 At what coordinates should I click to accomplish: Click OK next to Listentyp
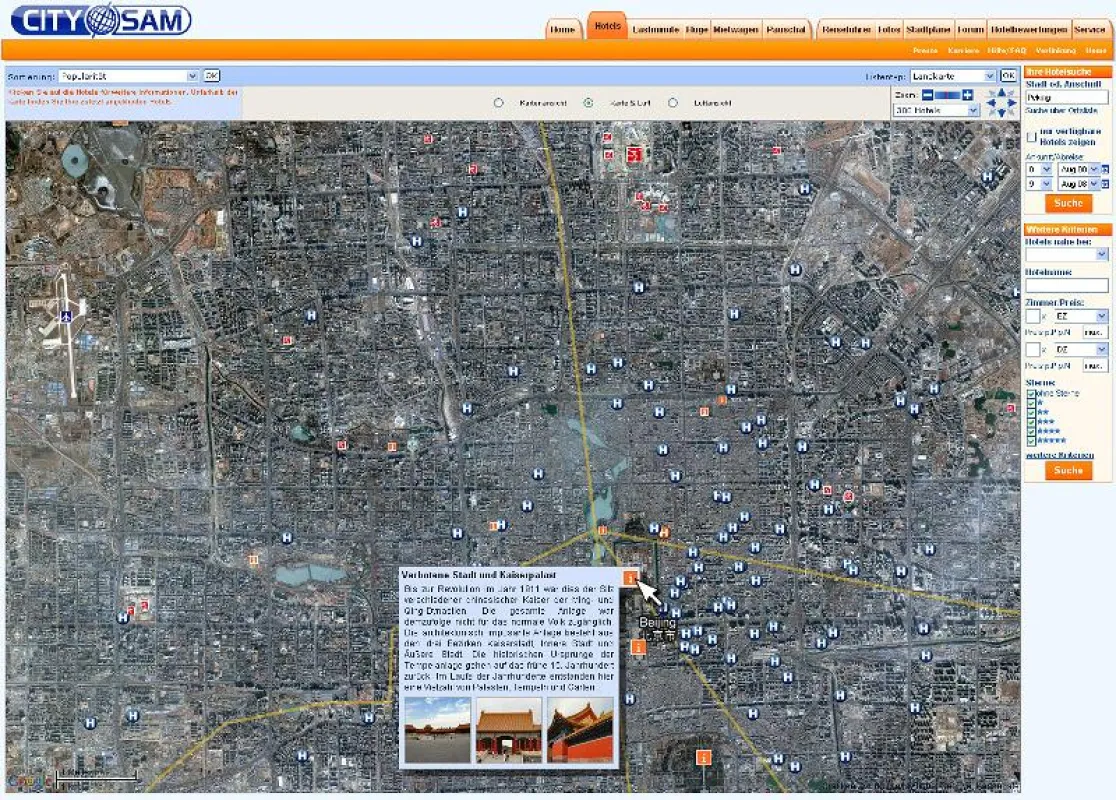coord(1008,75)
